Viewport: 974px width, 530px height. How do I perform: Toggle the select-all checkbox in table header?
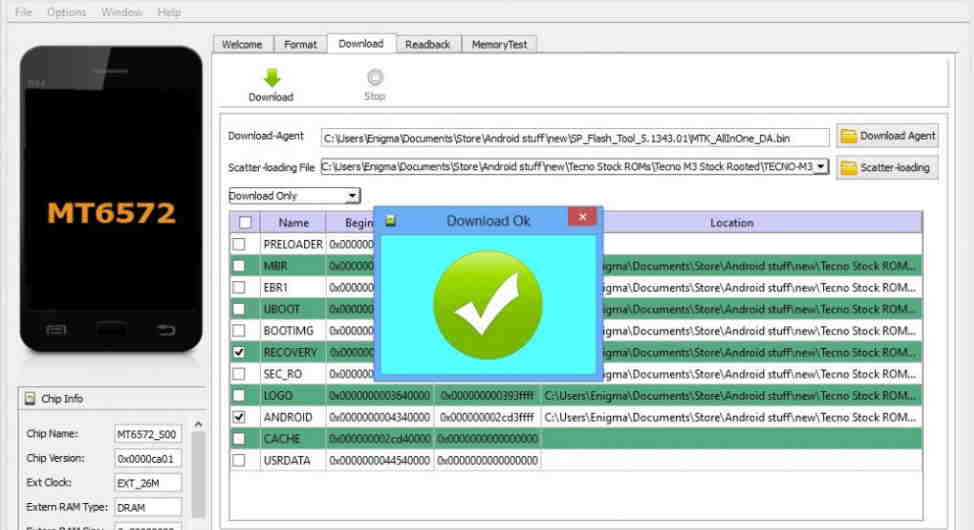point(245,222)
